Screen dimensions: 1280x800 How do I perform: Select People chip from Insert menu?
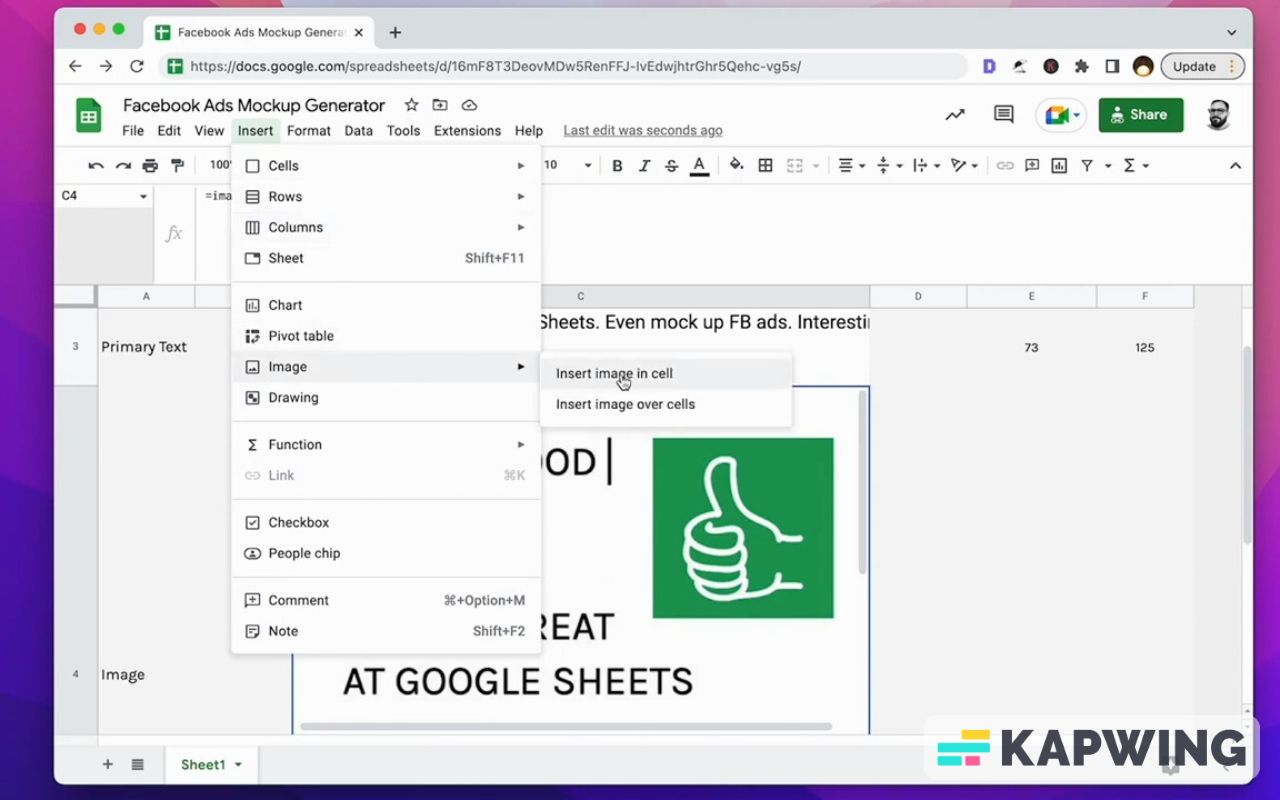point(385,553)
